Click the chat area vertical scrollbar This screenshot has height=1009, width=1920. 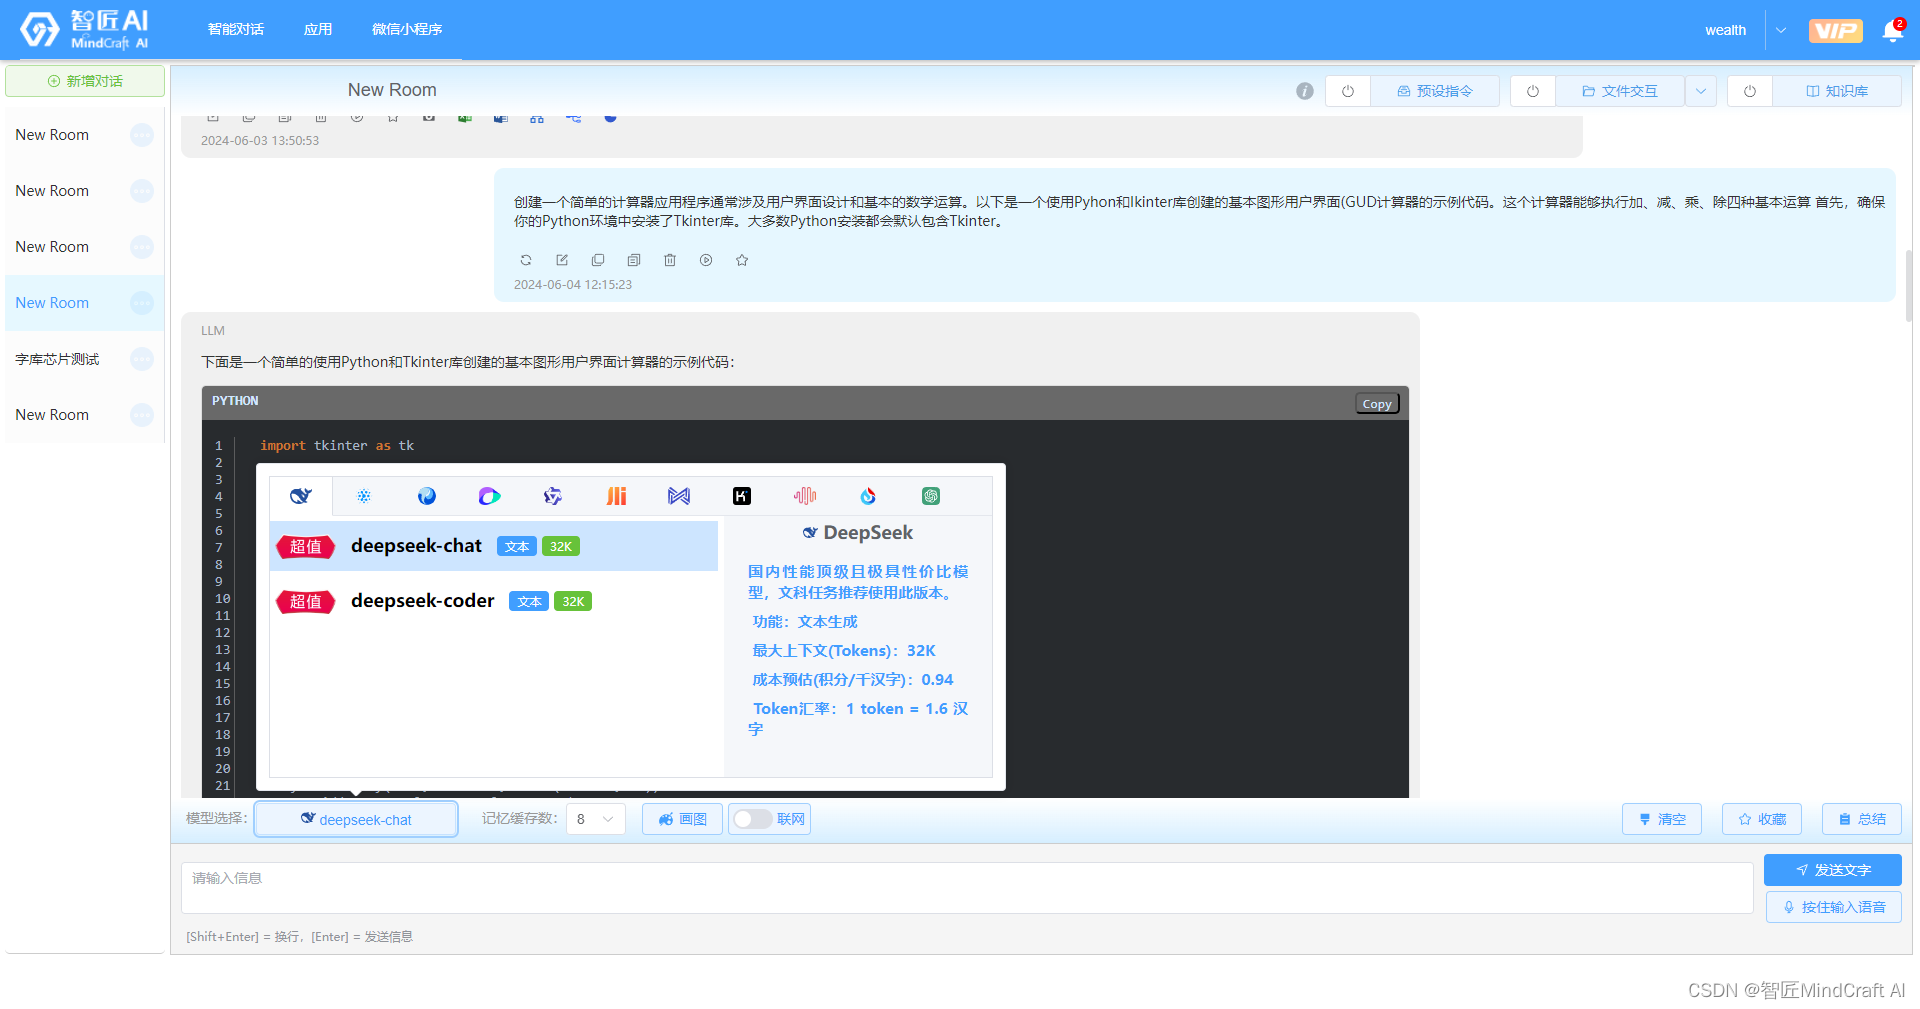point(1909,285)
